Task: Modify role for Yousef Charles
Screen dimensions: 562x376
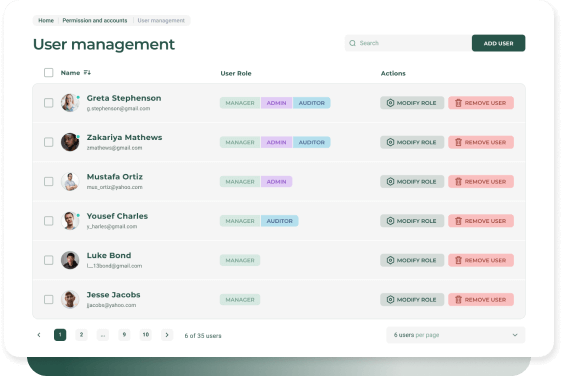Action: [x=412, y=221]
